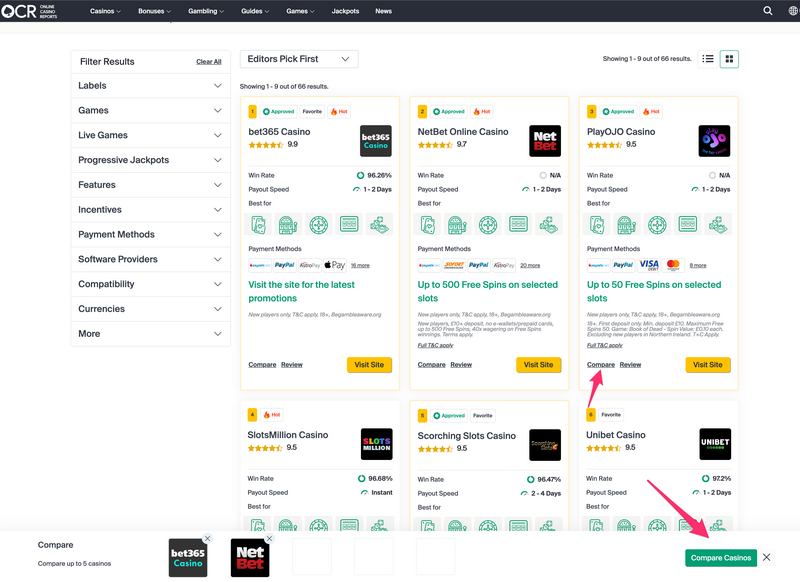Click the PlayOJO Casino logo
Viewport: 800px width, 582px height.
tap(714, 141)
